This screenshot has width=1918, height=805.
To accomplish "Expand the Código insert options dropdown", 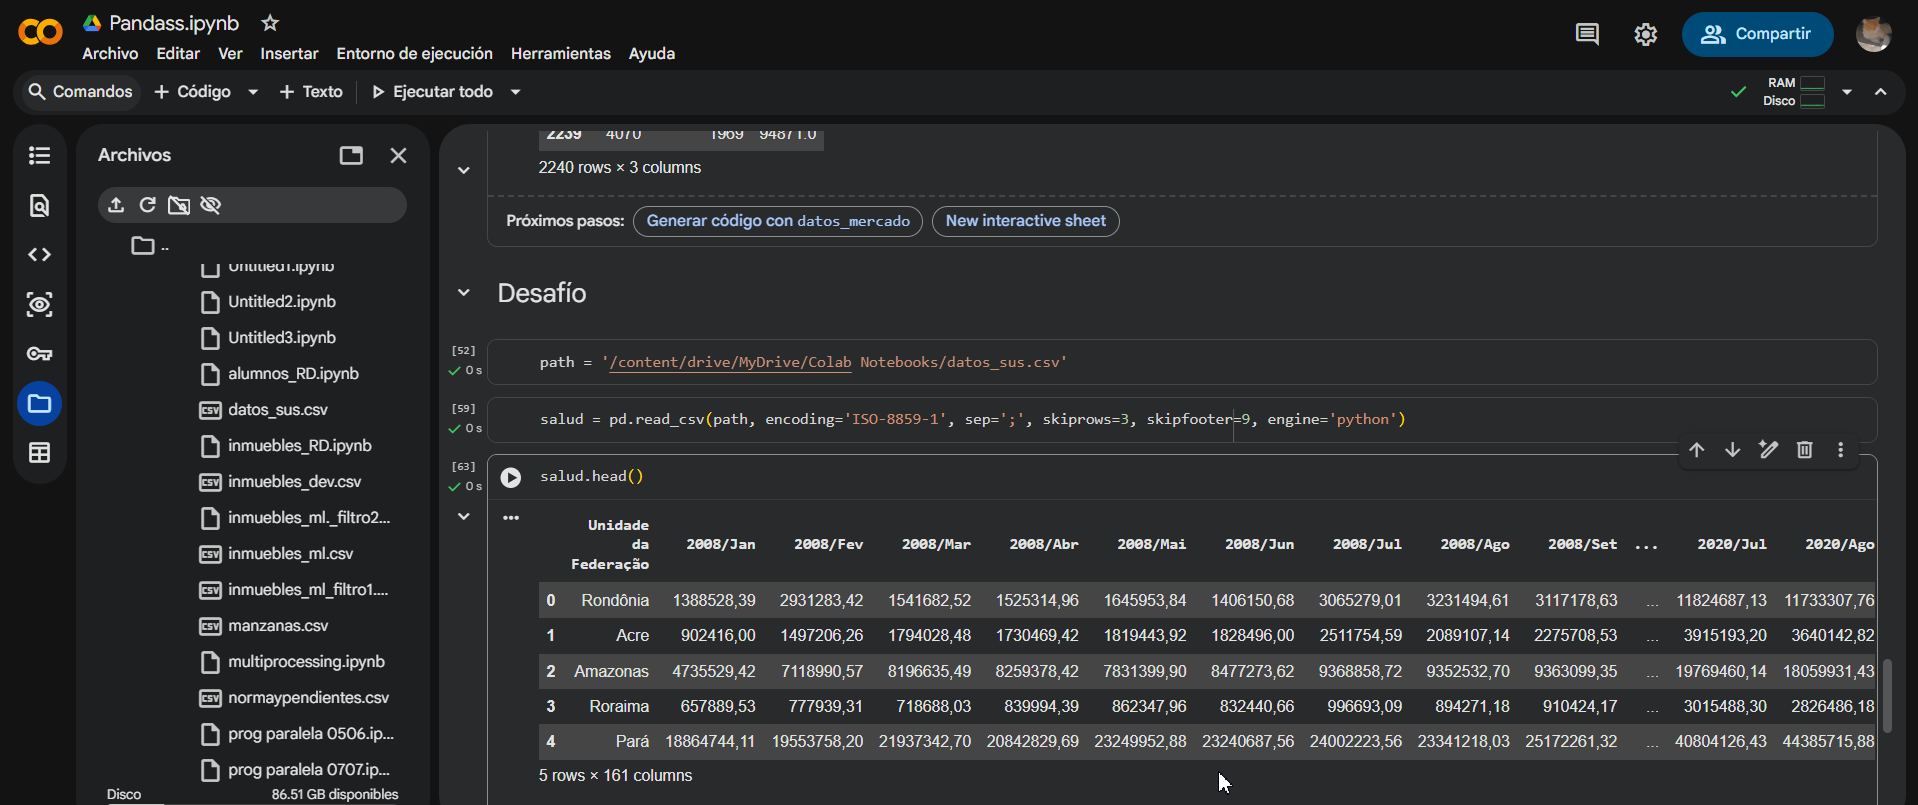I will 253,92.
